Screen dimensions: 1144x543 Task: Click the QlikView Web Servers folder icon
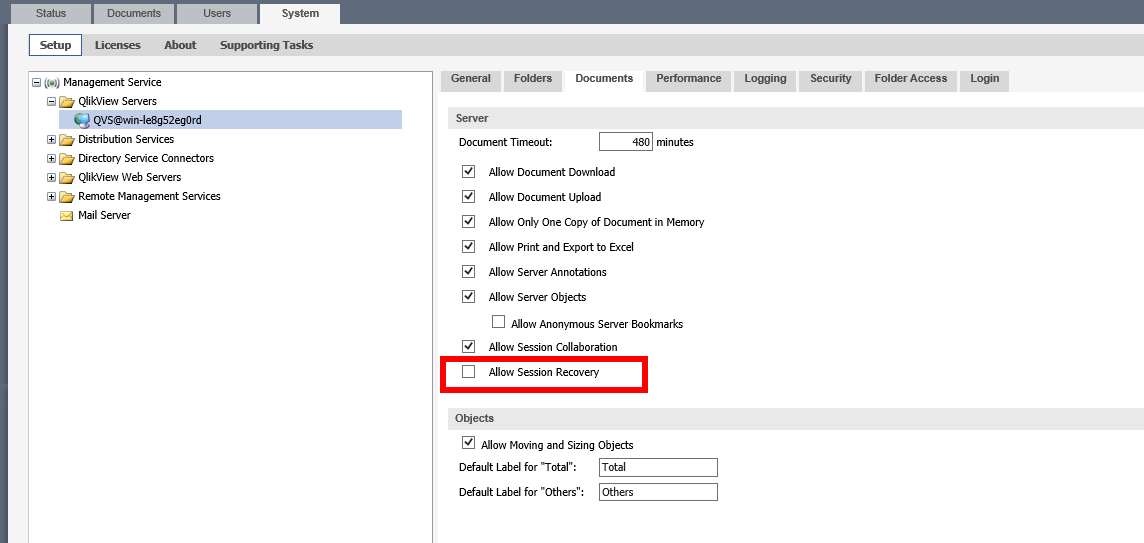tap(67, 177)
